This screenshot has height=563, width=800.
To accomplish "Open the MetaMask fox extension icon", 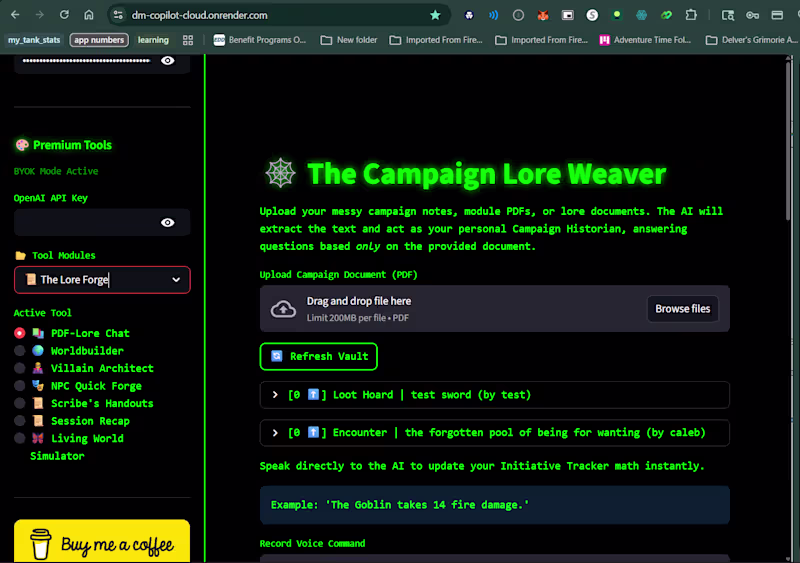I will [x=543, y=15].
